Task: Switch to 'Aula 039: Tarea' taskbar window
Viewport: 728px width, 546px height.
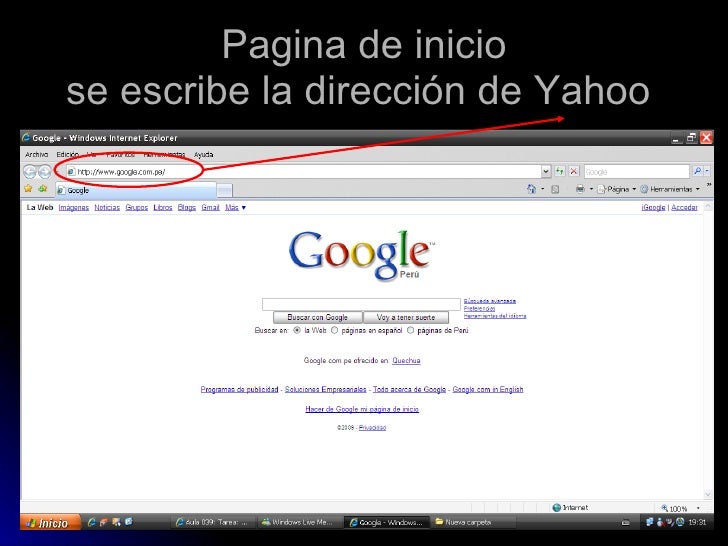Action: click(213, 522)
